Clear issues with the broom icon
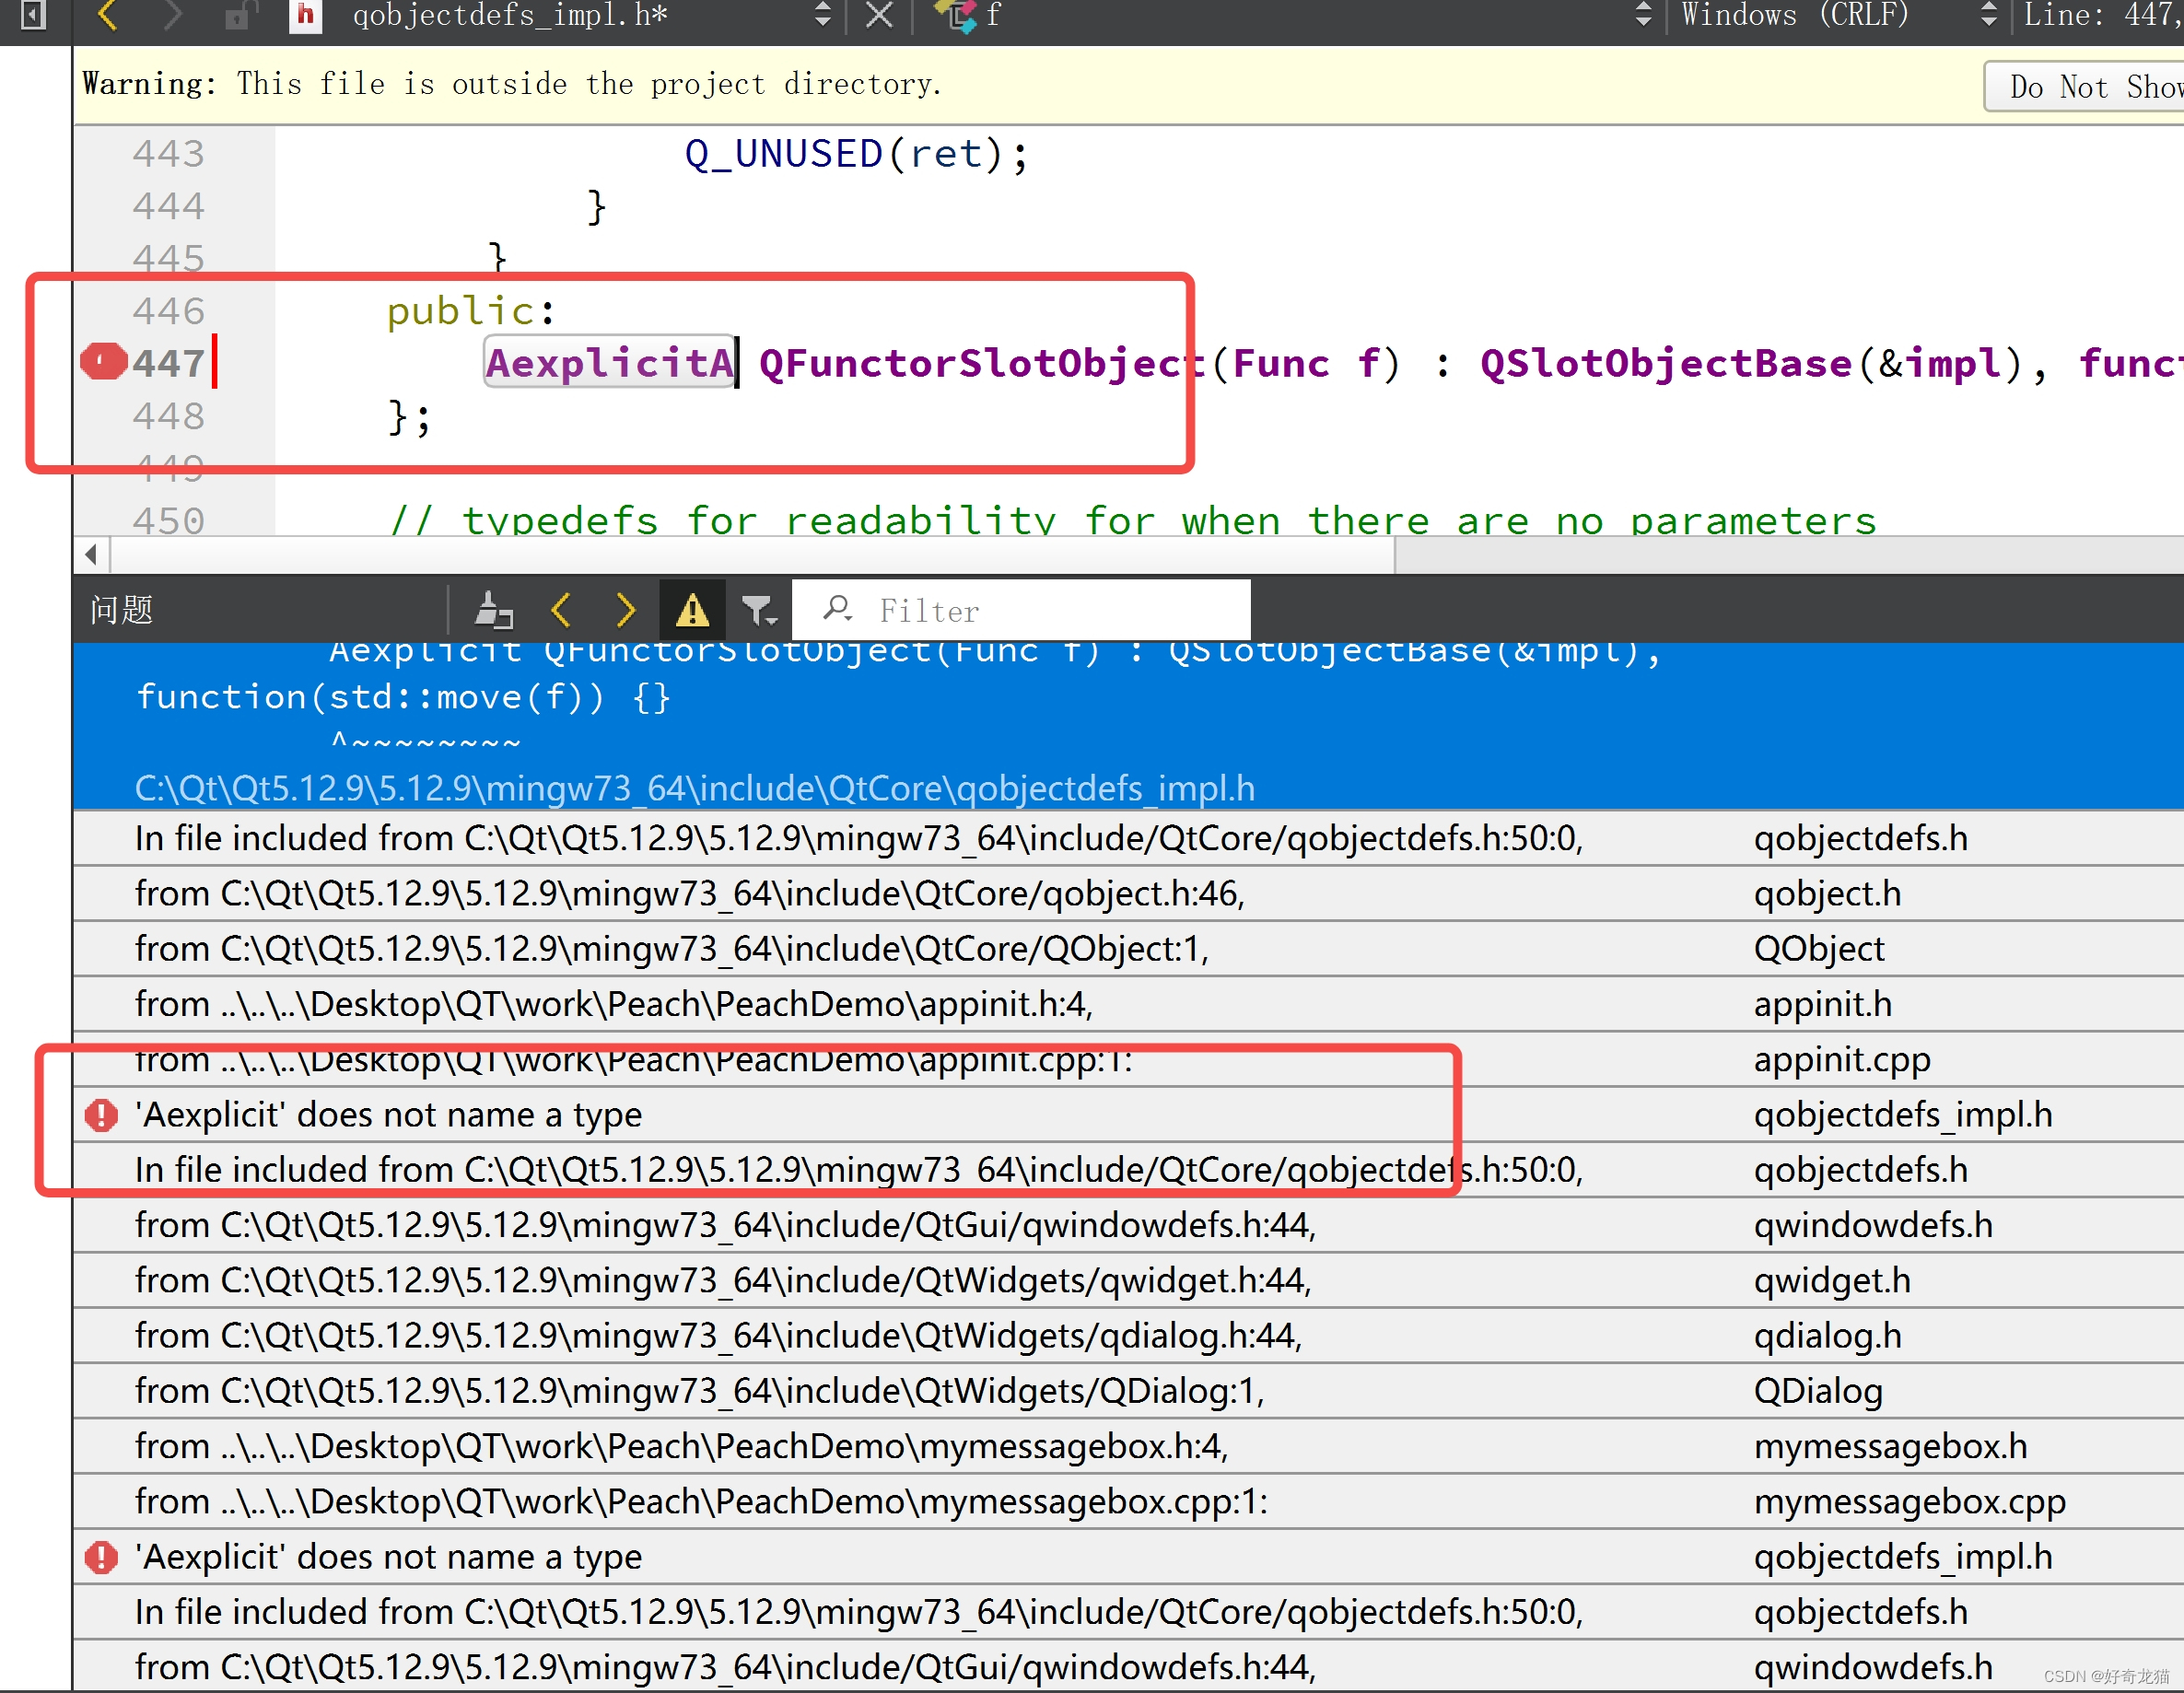 [493, 610]
